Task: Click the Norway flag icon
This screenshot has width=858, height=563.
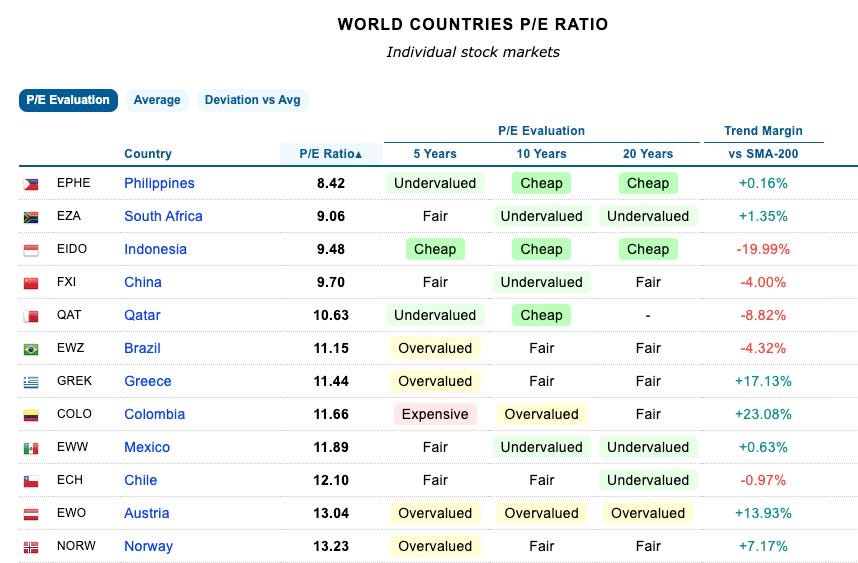Action: coord(31,547)
